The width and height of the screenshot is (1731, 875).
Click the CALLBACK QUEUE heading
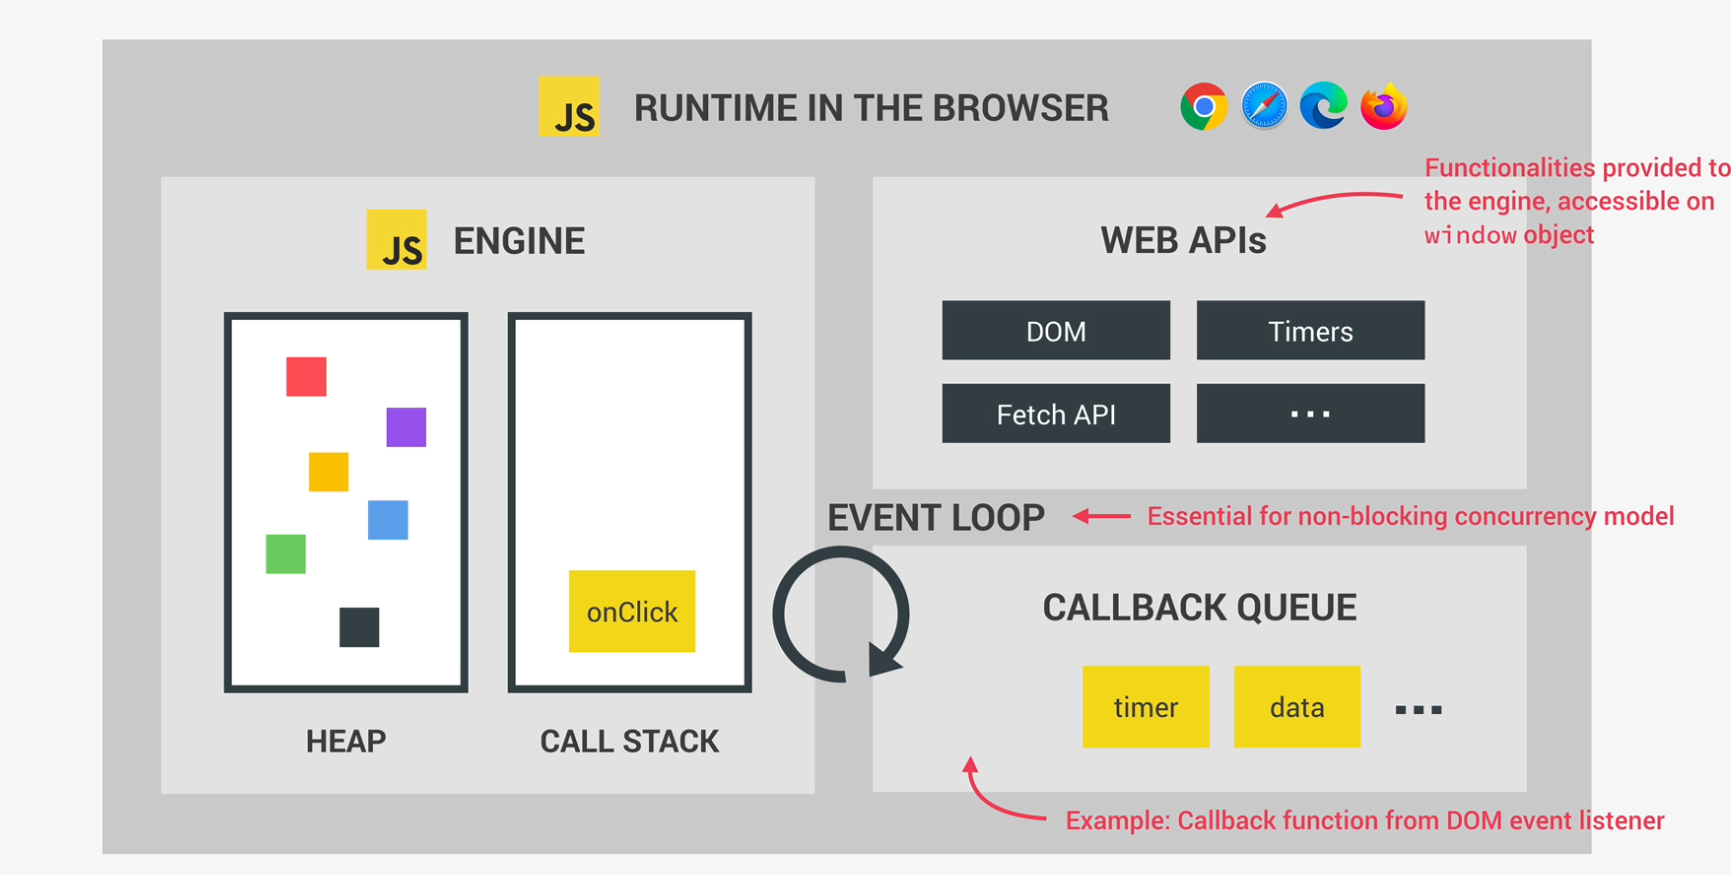click(1199, 608)
